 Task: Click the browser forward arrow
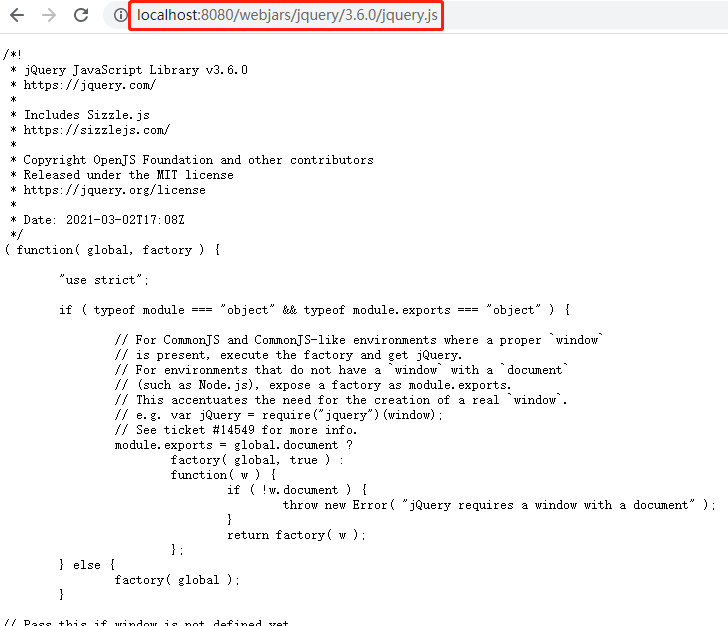click(x=49, y=15)
